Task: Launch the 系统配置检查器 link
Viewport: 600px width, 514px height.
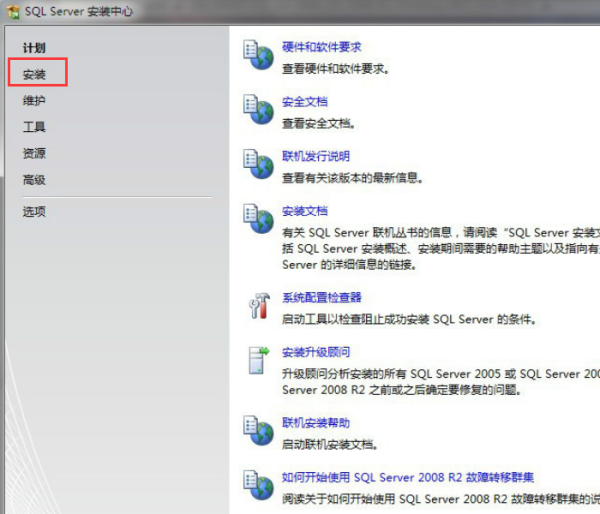Action: [x=321, y=297]
